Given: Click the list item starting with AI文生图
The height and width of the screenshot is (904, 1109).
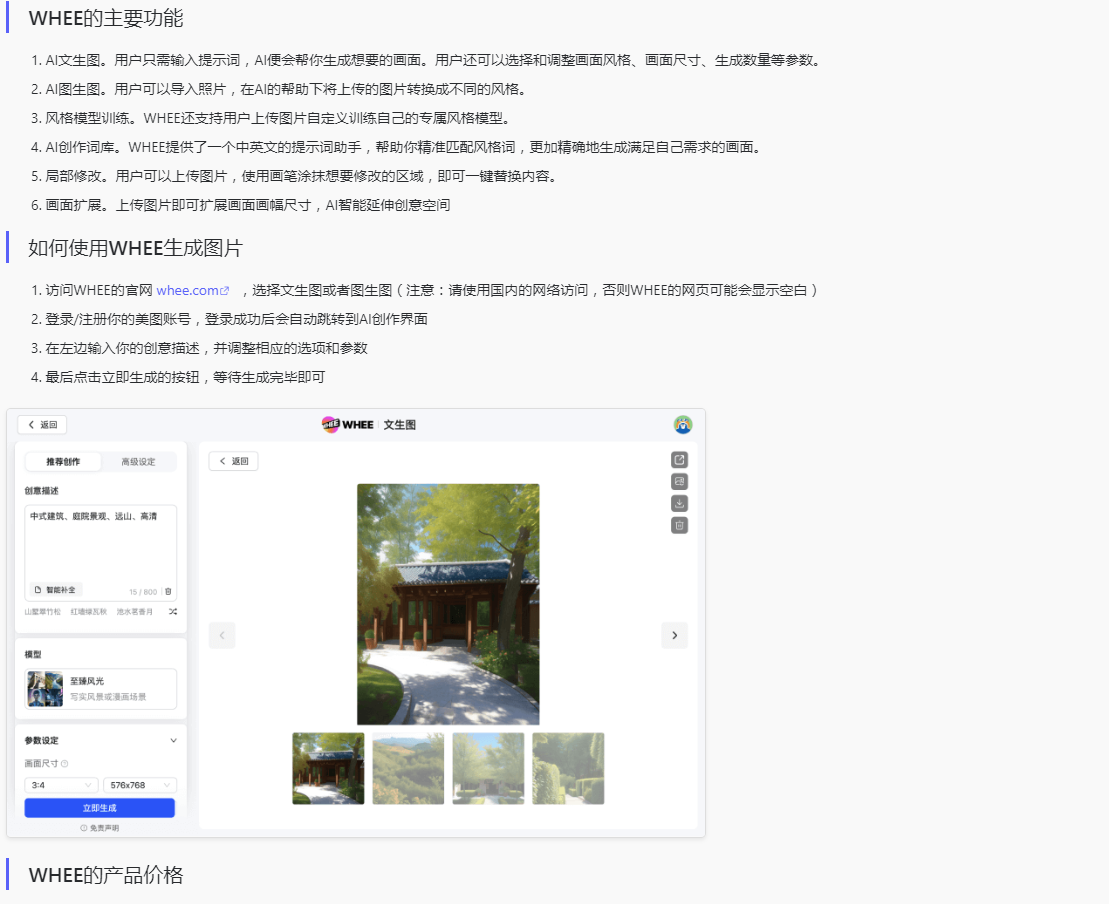Looking at the screenshot, I should pyautogui.click(x=433, y=60).
